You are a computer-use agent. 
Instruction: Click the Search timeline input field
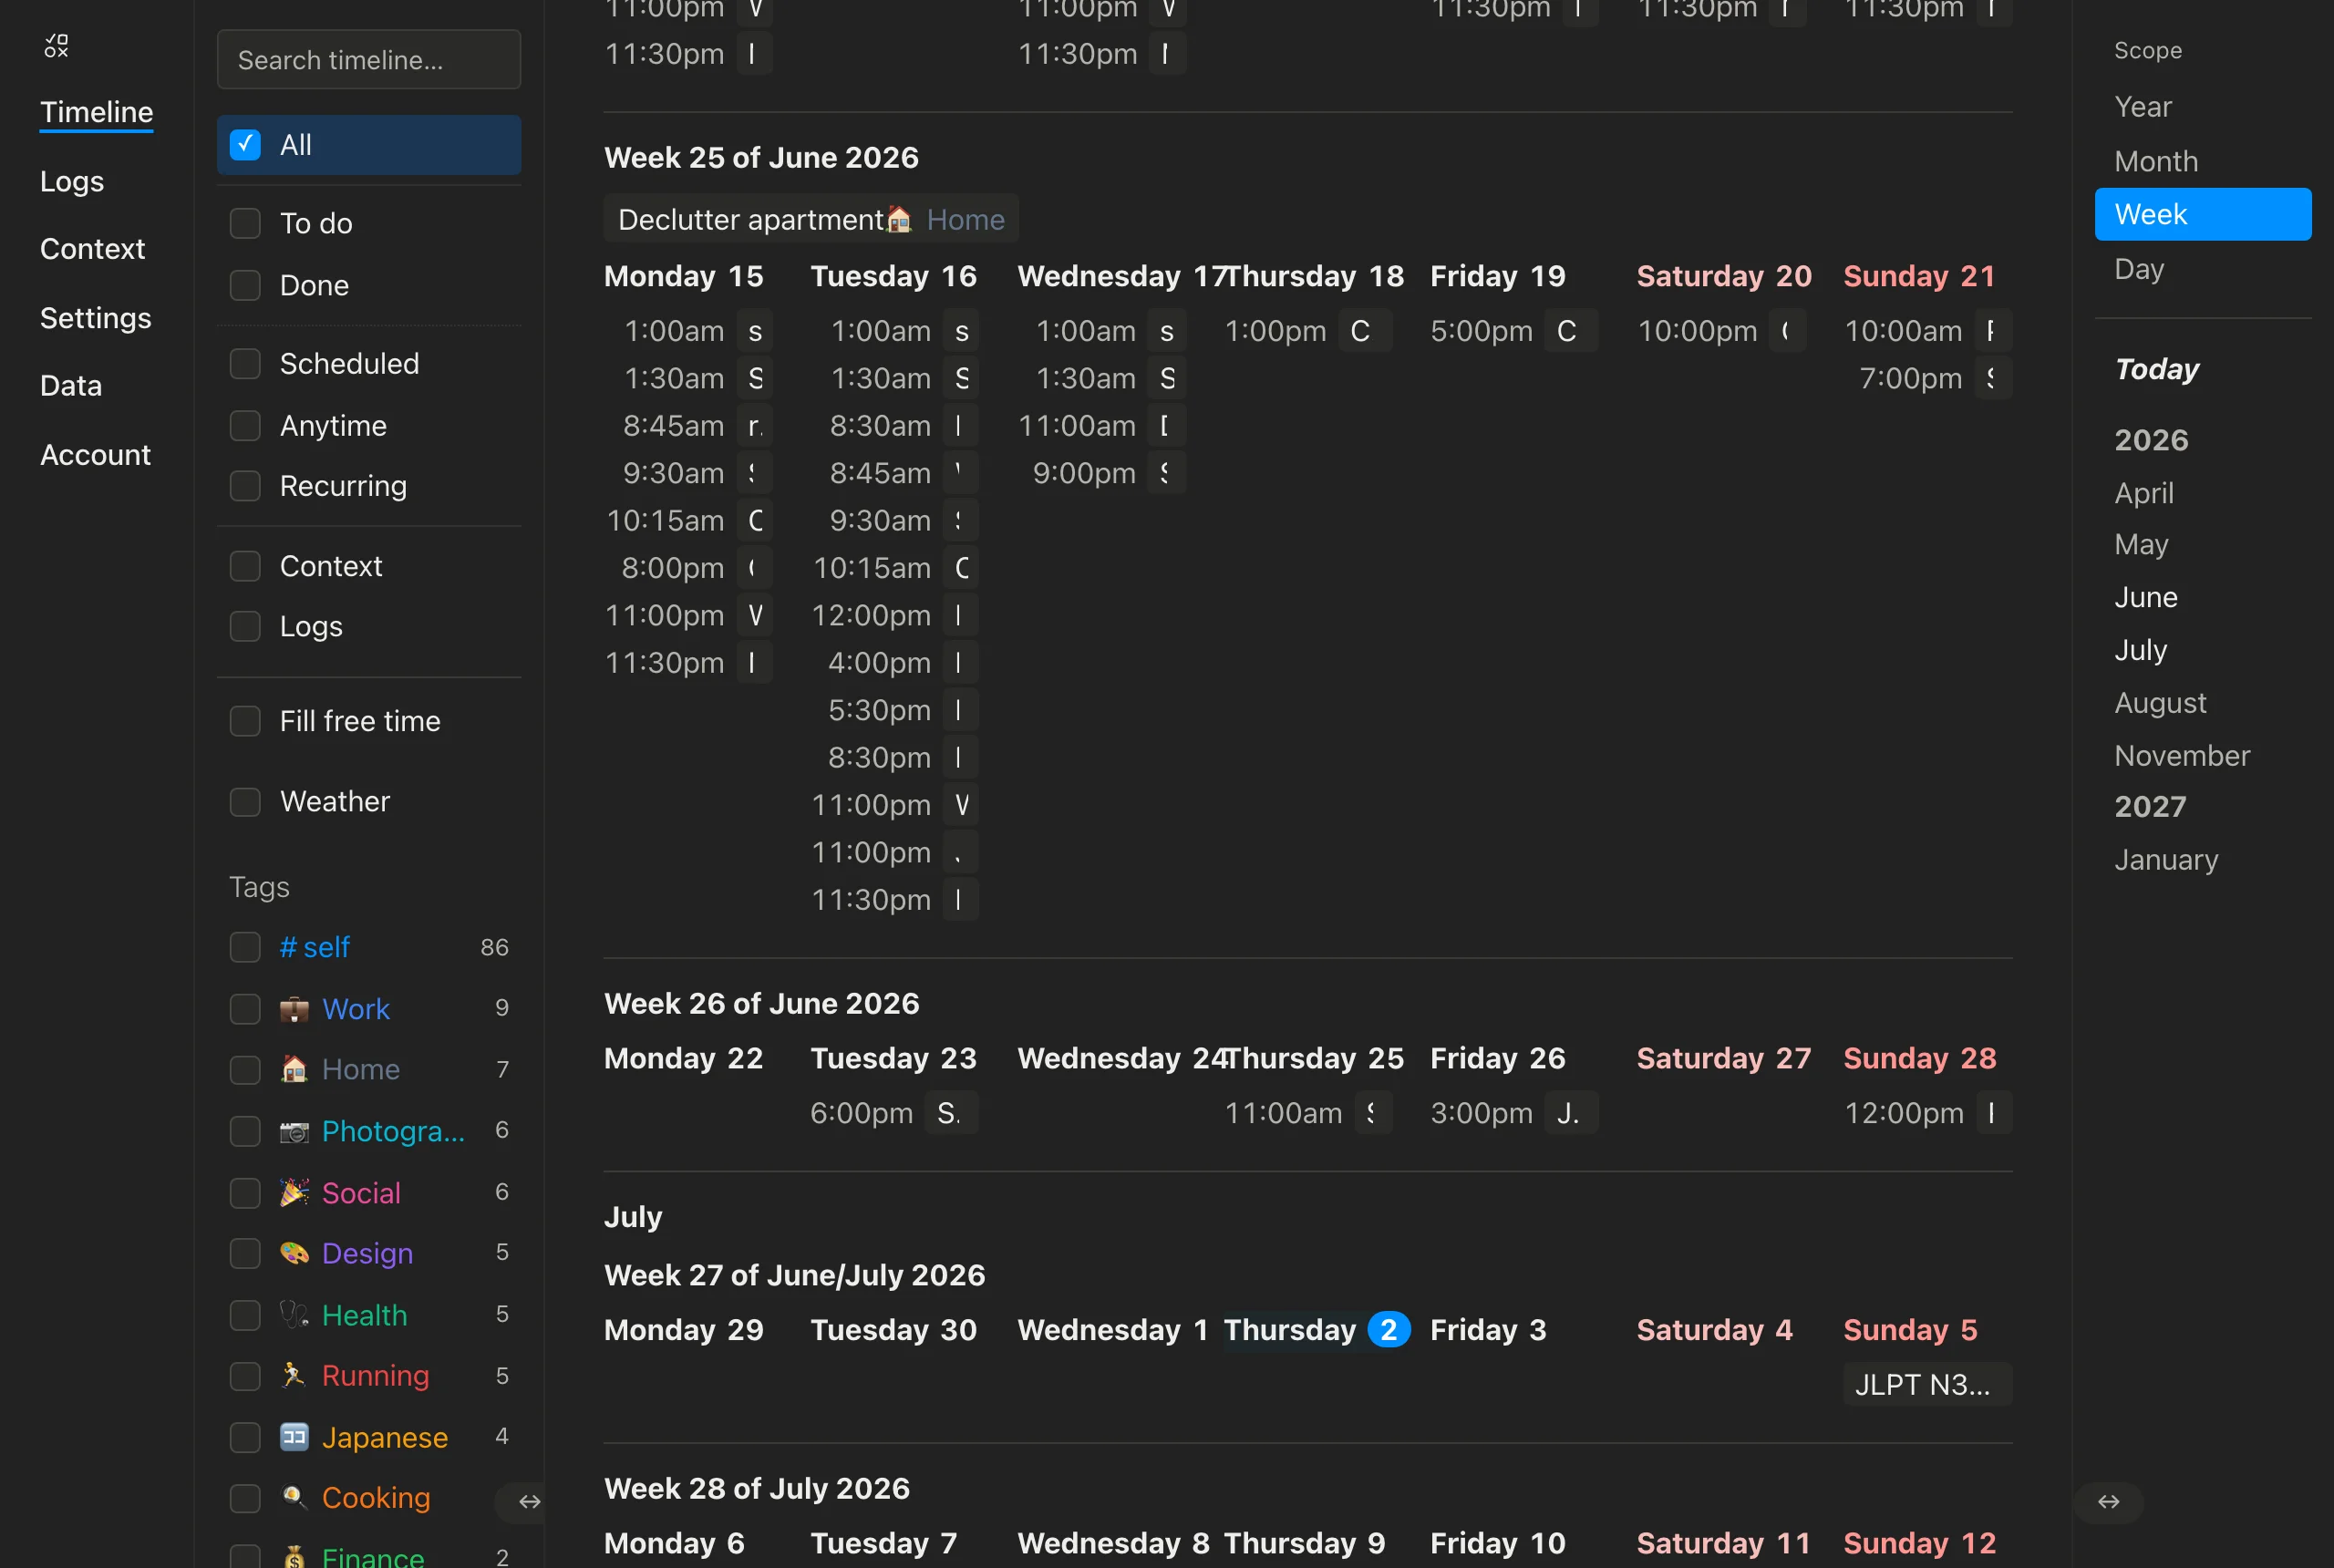(x=369, y=60)
